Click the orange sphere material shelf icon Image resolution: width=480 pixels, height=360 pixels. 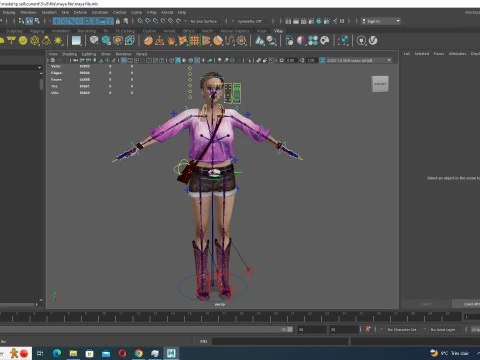148,41
